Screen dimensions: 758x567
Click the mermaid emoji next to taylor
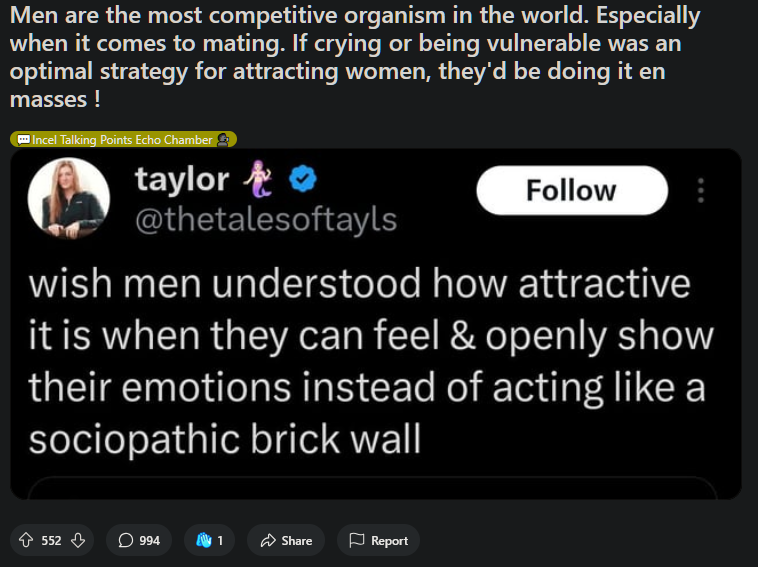[258, 178]
